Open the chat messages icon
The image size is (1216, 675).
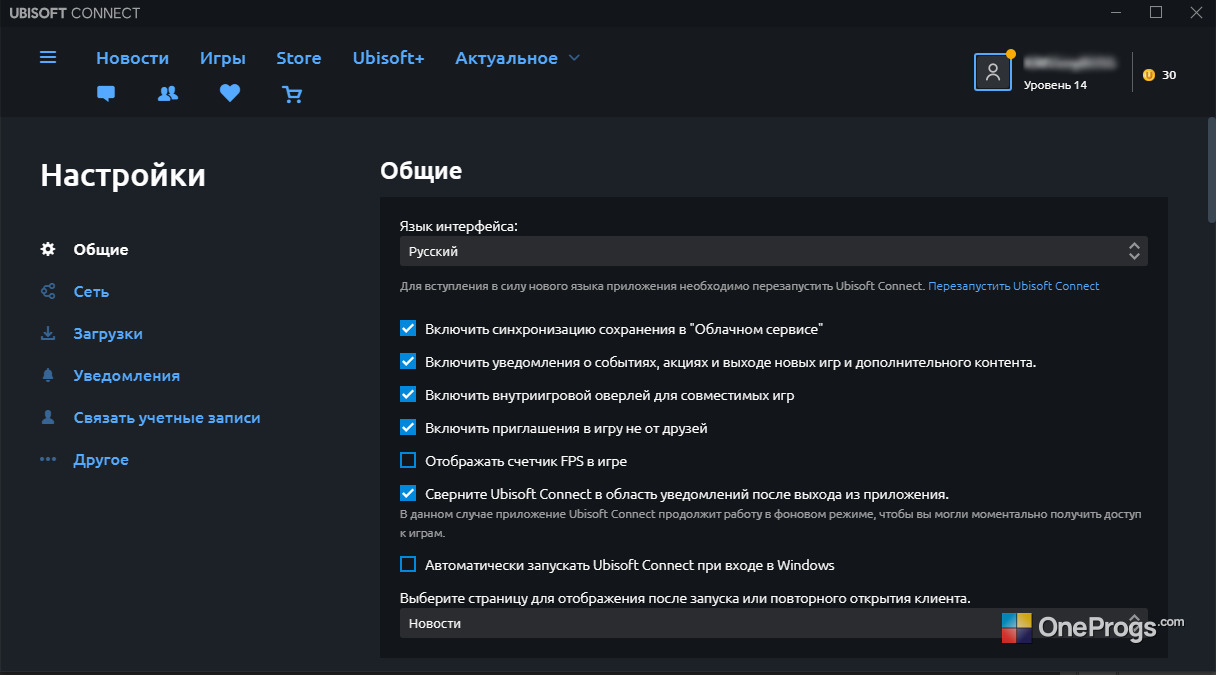pyautogui.click(x=106, y=94)
